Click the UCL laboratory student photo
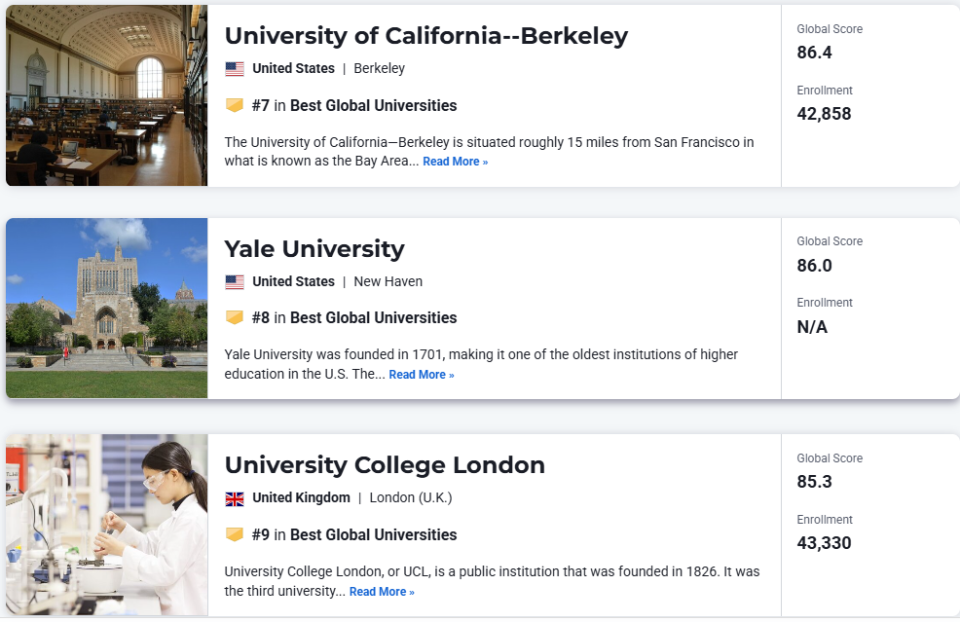The height and width of the screenshot is (622, 960). point(107,525)
